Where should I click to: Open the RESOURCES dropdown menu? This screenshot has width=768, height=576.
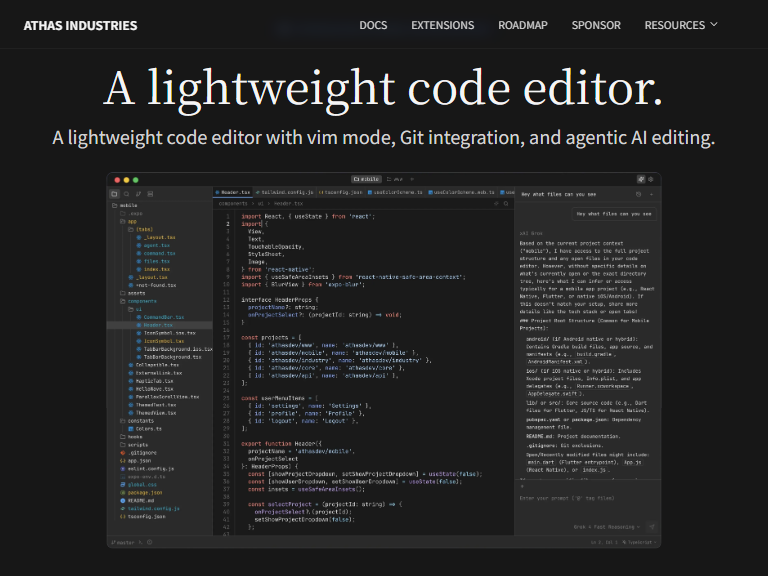click(681, 25)
